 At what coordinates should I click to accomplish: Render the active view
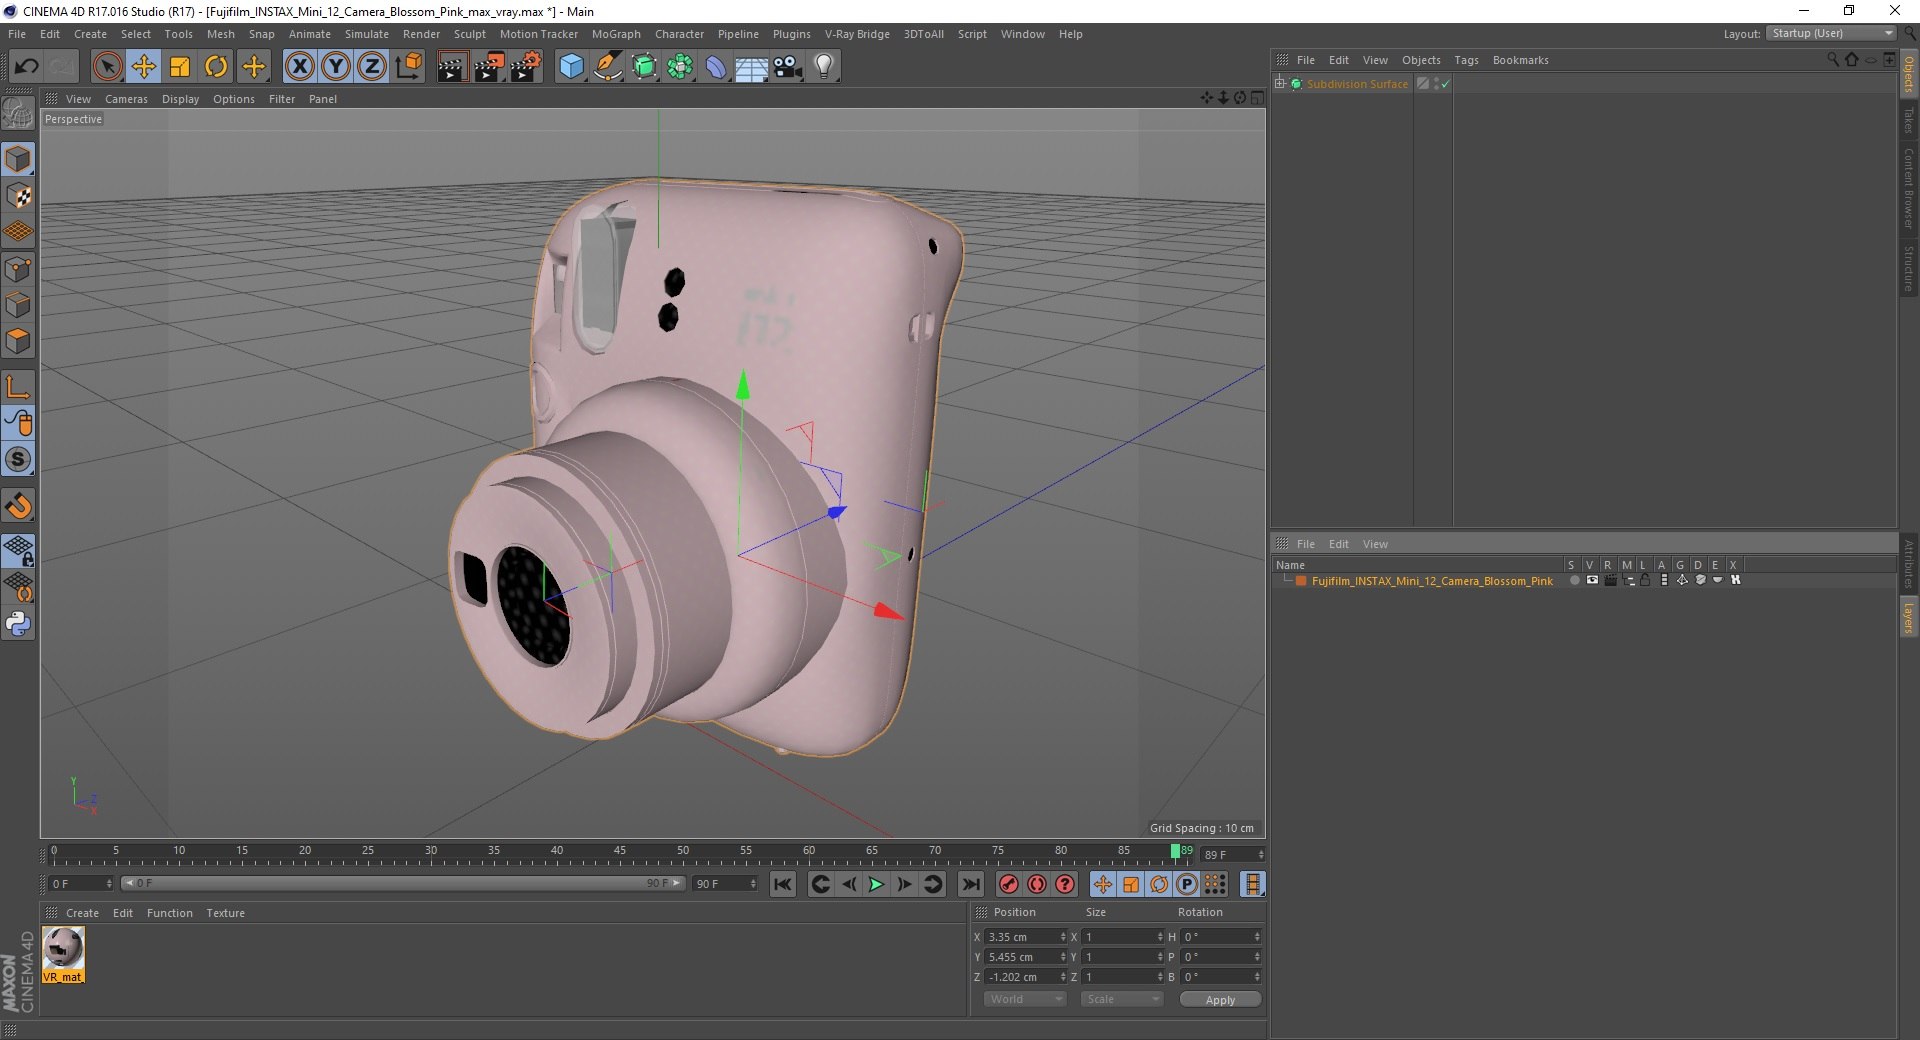tap(451, 67)
